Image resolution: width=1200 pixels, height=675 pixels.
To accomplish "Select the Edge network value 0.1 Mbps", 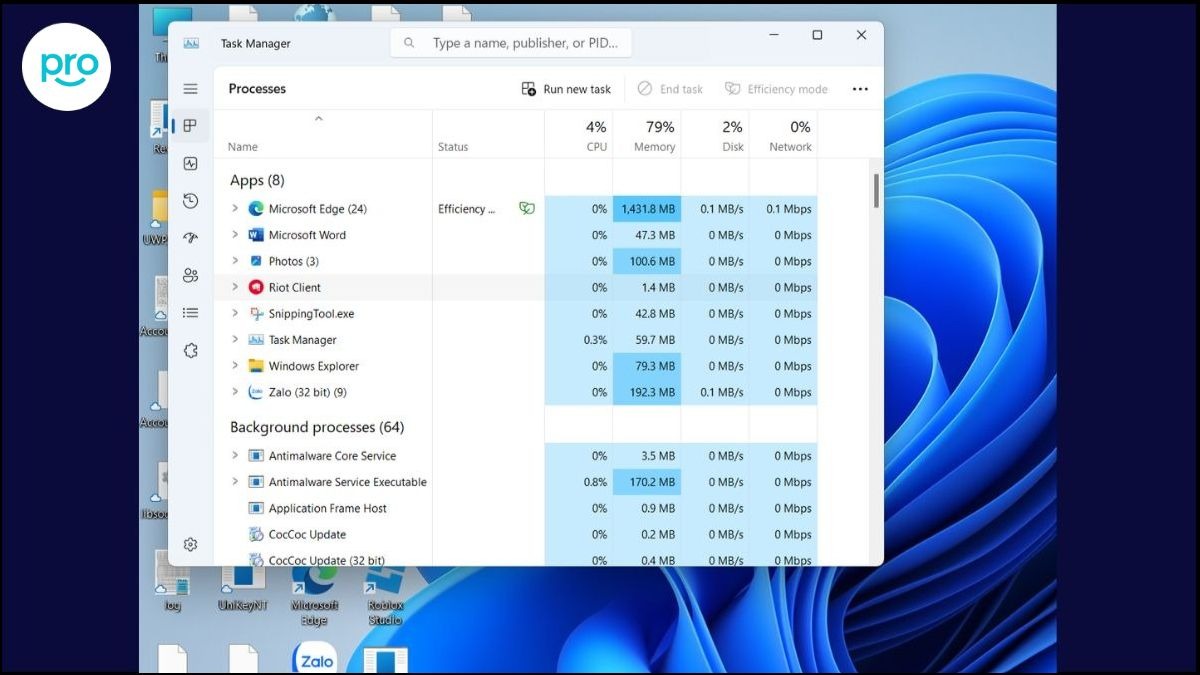I will 789,209.
